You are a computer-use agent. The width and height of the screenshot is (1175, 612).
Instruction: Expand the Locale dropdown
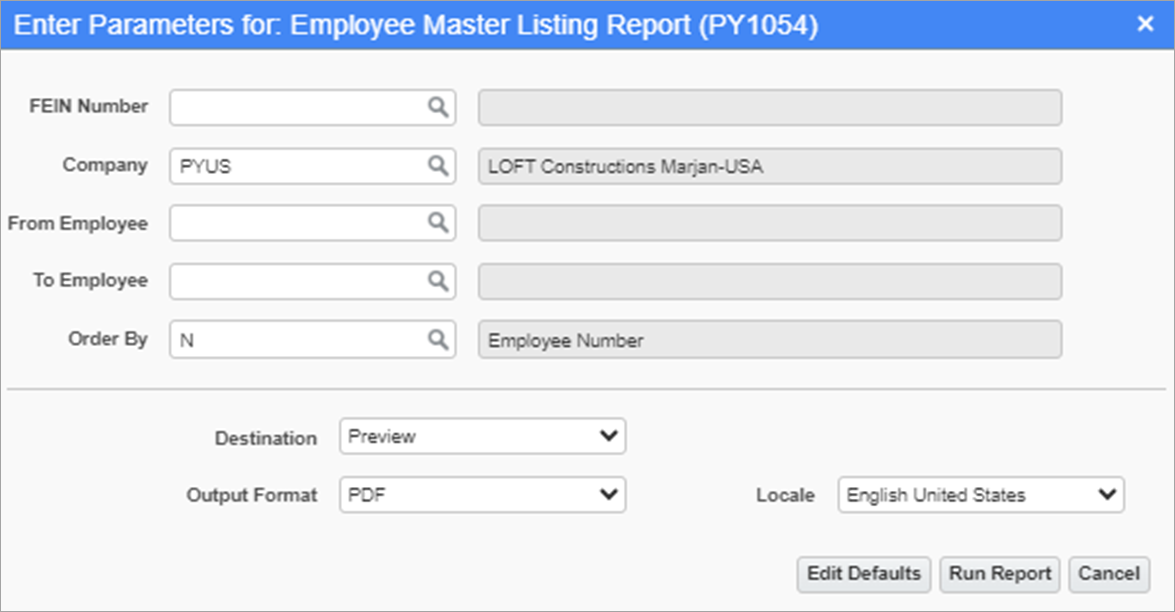click(x=981, y=494)
